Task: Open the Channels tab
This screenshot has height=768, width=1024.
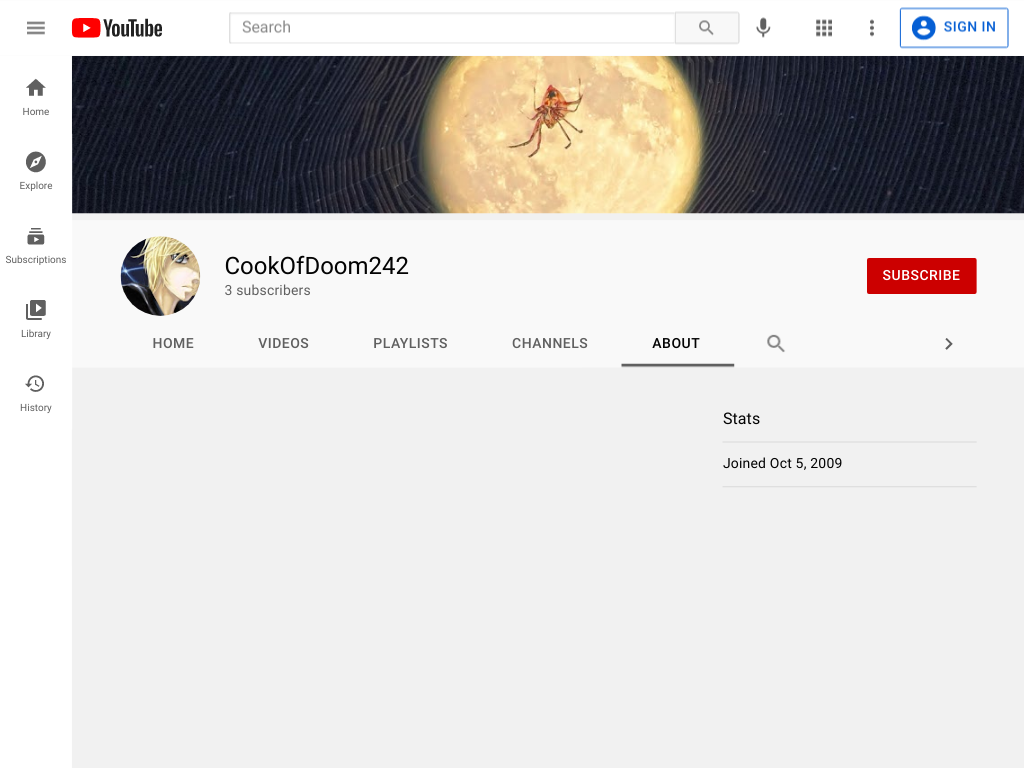Action: 550,344
